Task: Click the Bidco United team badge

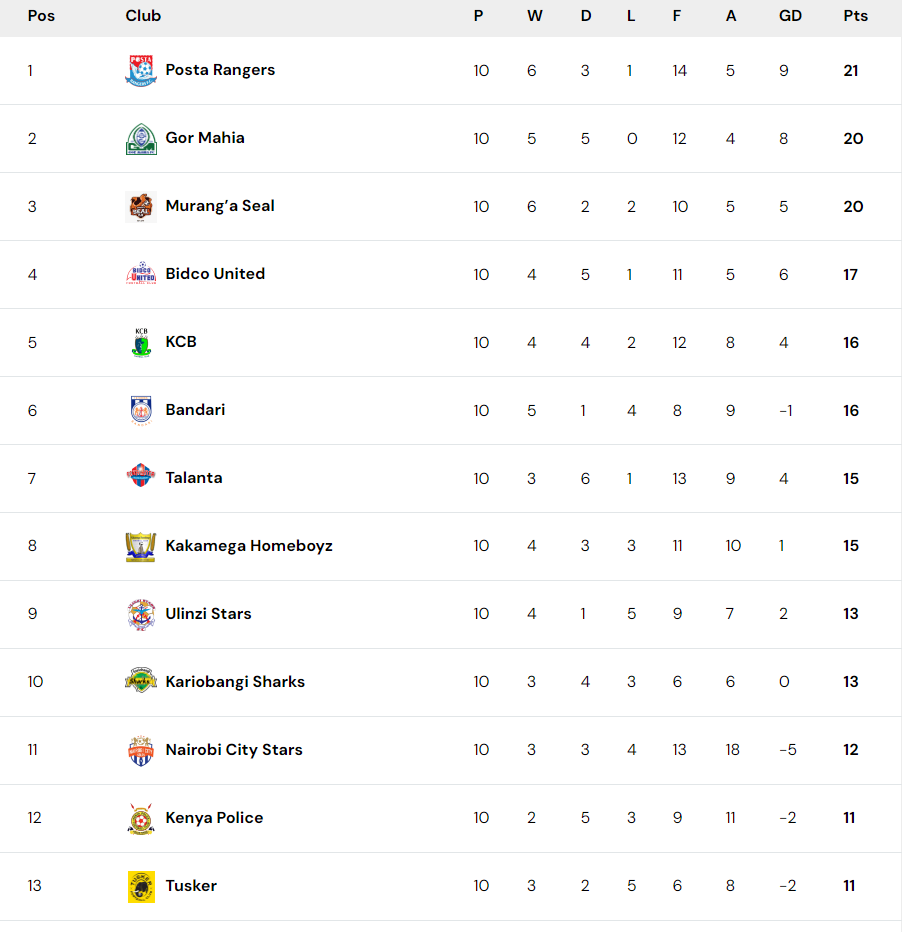Action: (x=141, y=274)
